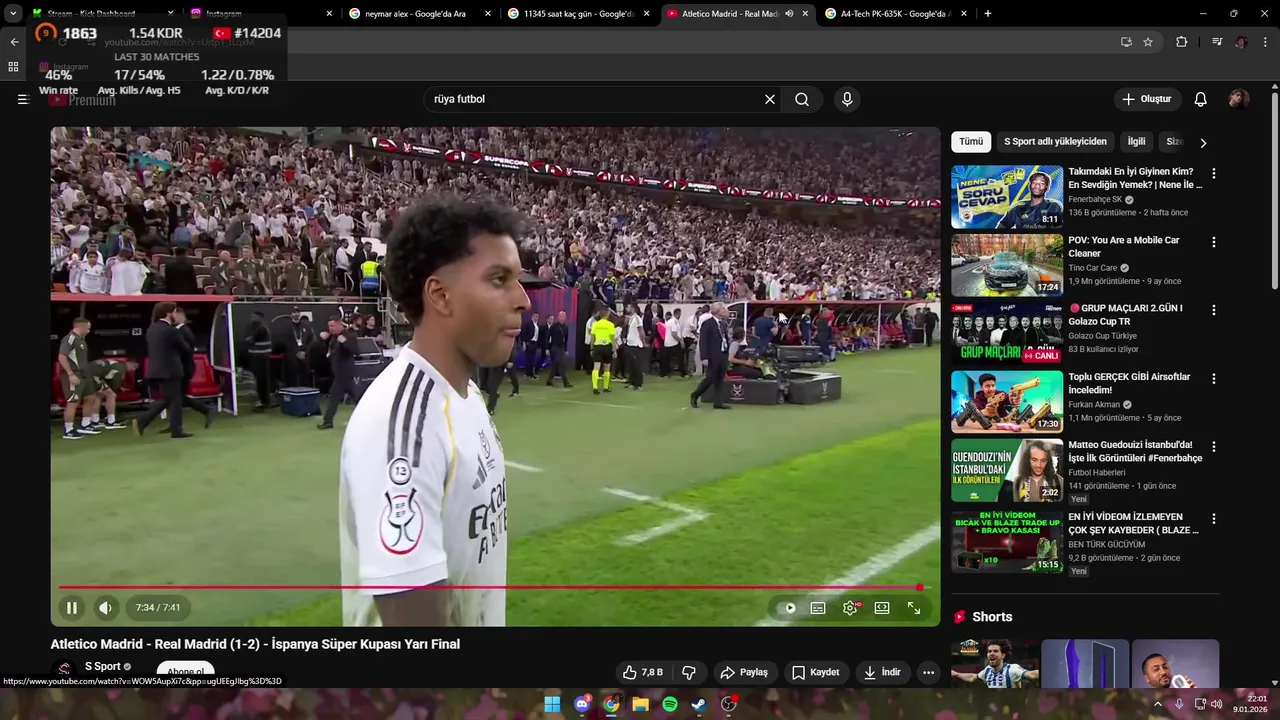The height and width of the screenshot is (720, 1280).
Task: Pause the video playback
Action: 72,608
